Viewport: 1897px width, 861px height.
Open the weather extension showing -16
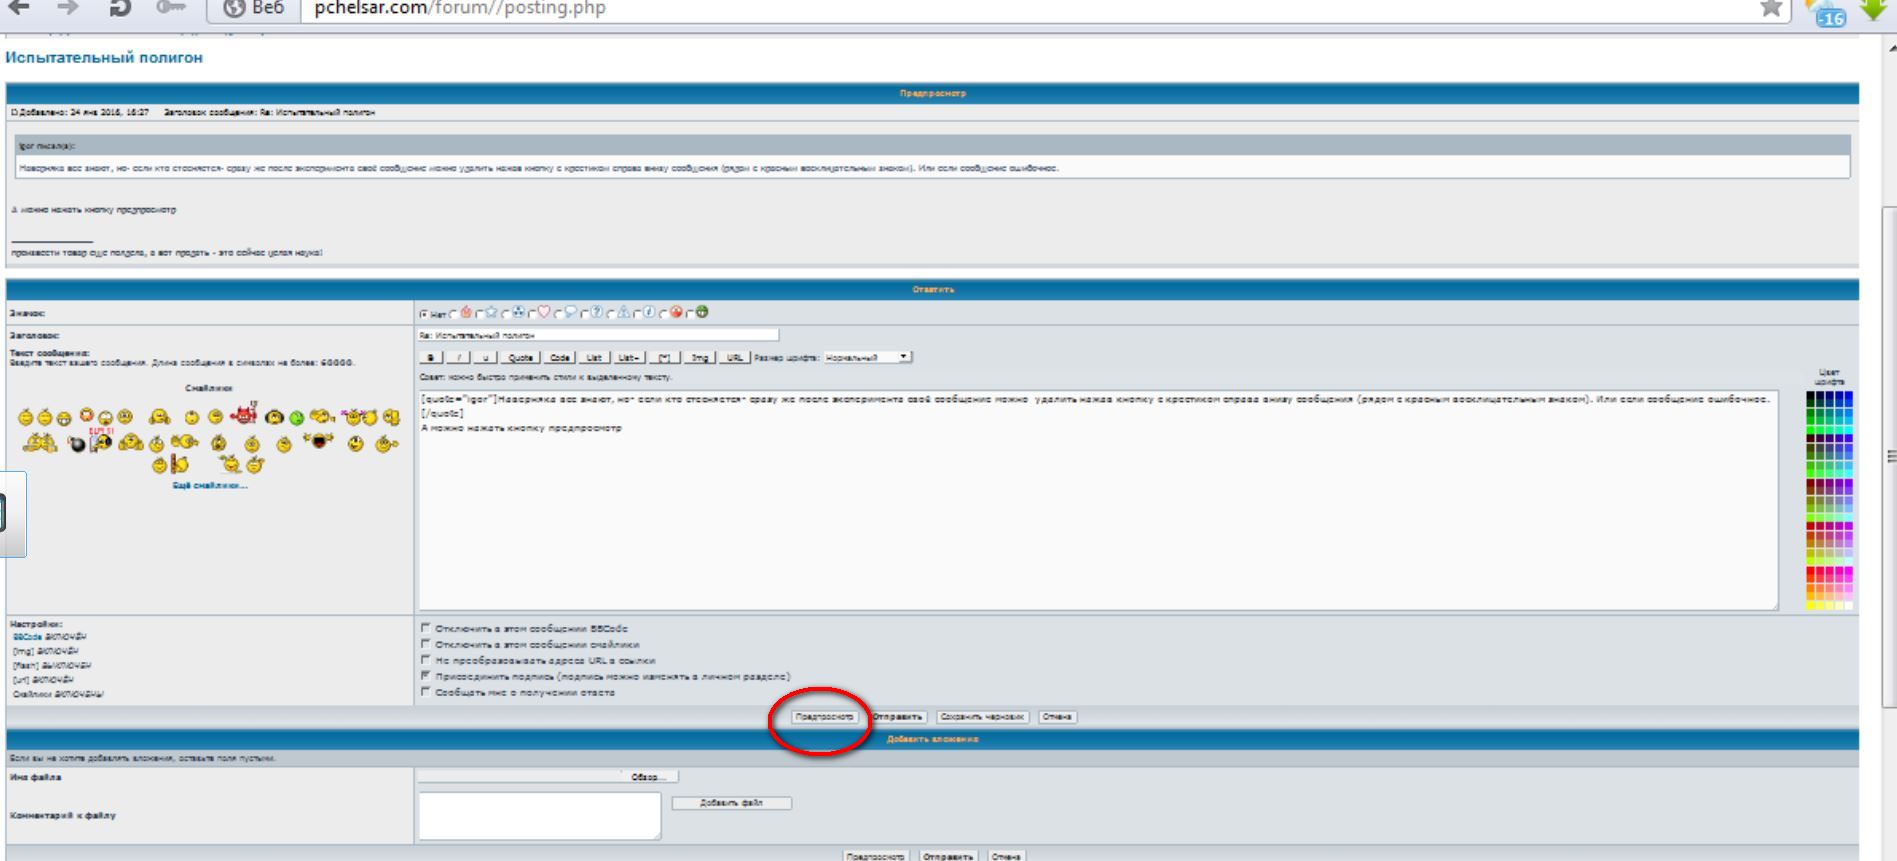coord(1829,12)
